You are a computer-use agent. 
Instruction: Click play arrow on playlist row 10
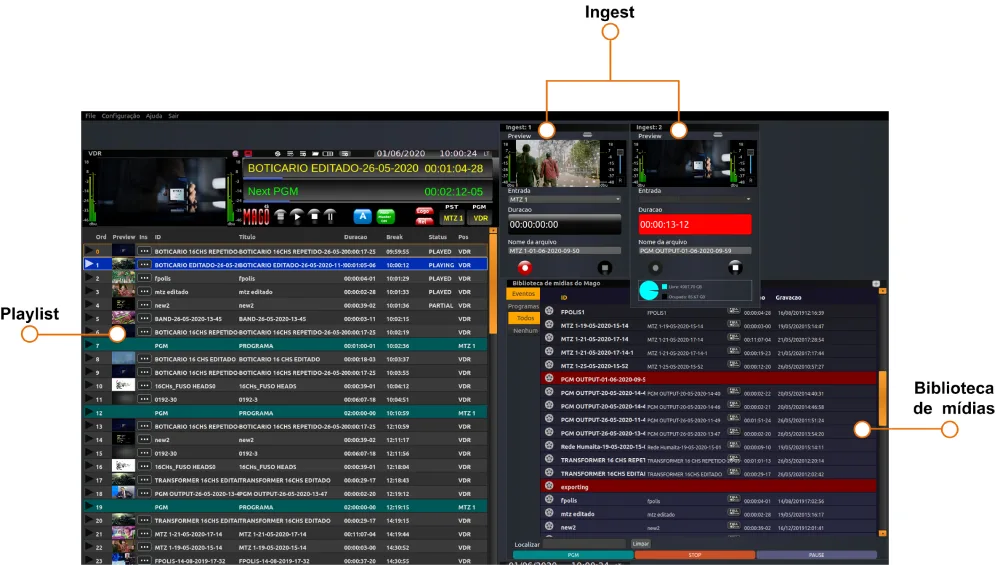tap(89, 386)
